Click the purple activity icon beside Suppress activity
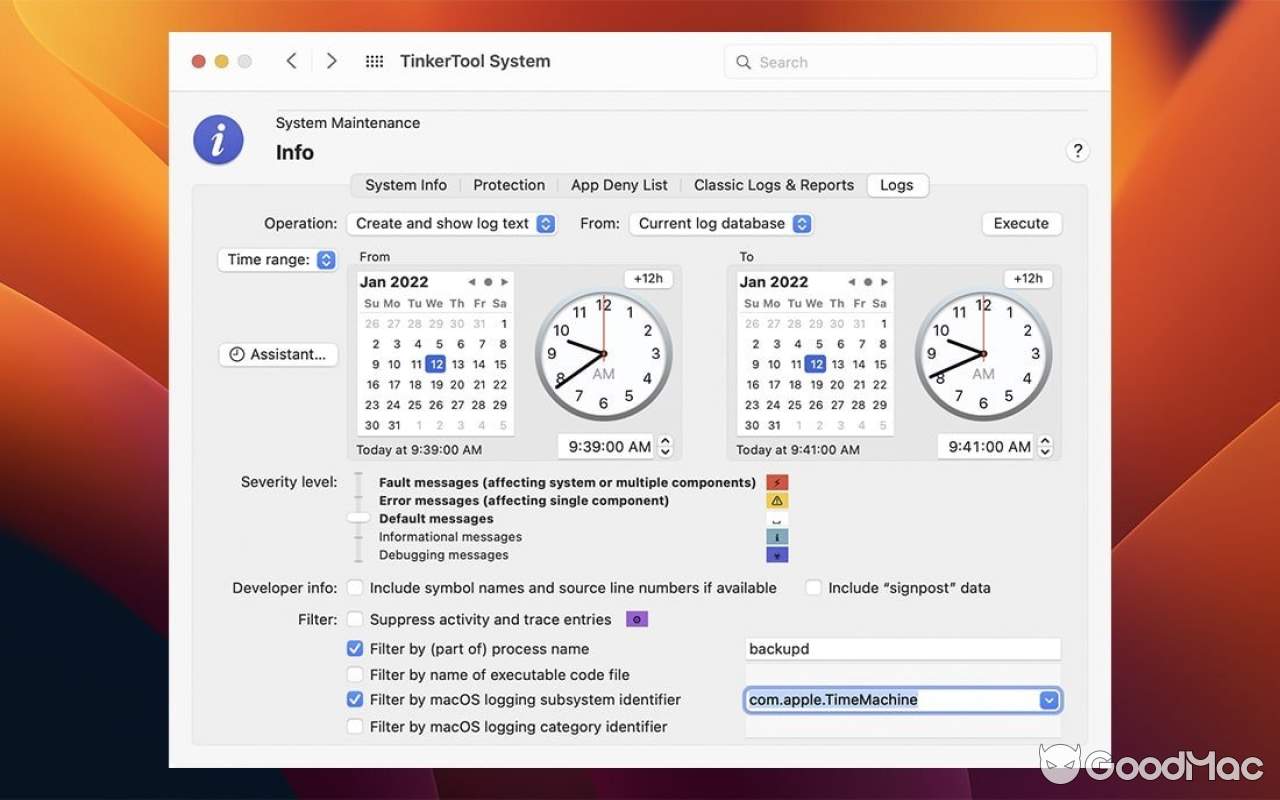The width and height of the screenshot is (1280, 800). (x=637, y=619)
